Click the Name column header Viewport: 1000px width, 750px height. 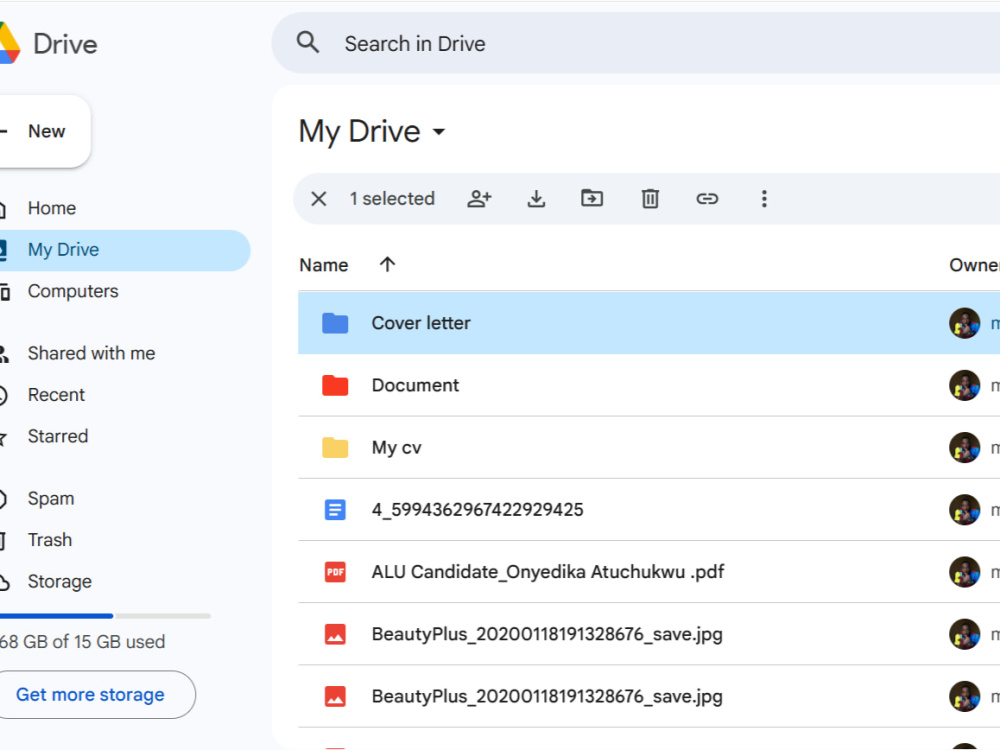[324, 265]
